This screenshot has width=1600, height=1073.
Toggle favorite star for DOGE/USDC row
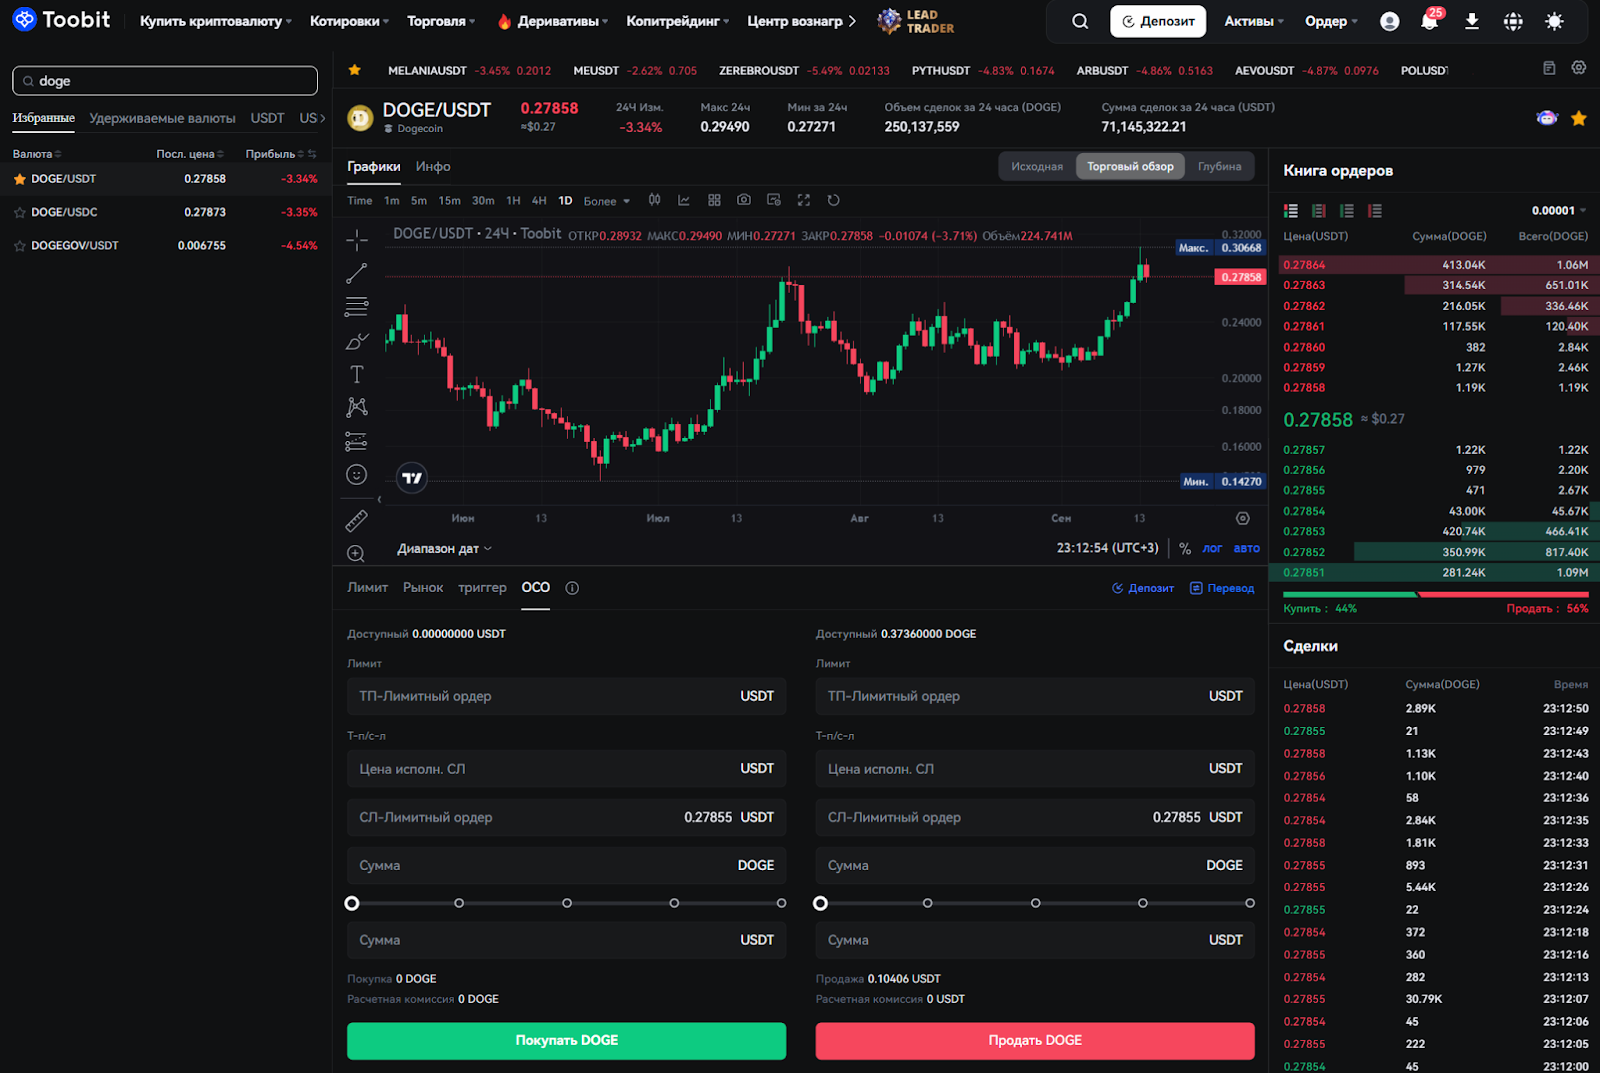pos(20,212)
